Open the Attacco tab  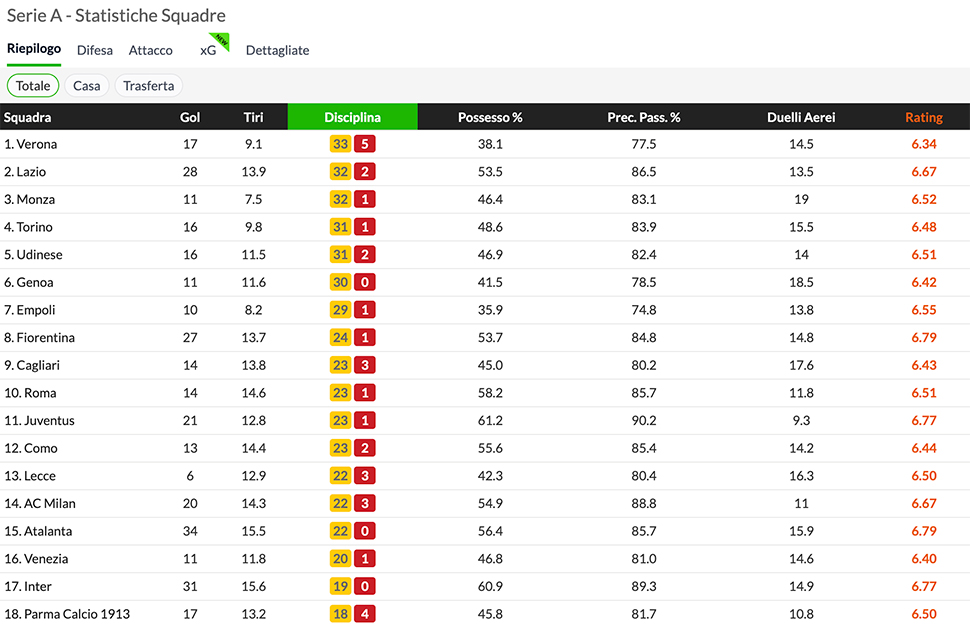[150, 50]
